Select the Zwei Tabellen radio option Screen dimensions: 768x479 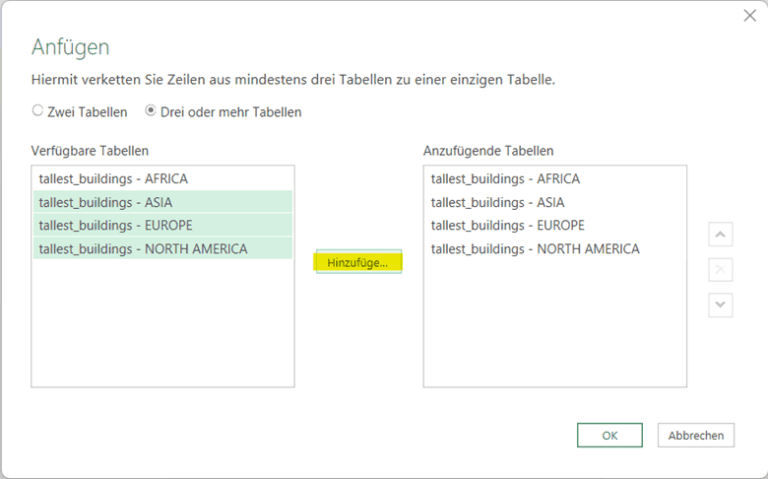click(x=38, y=112)
